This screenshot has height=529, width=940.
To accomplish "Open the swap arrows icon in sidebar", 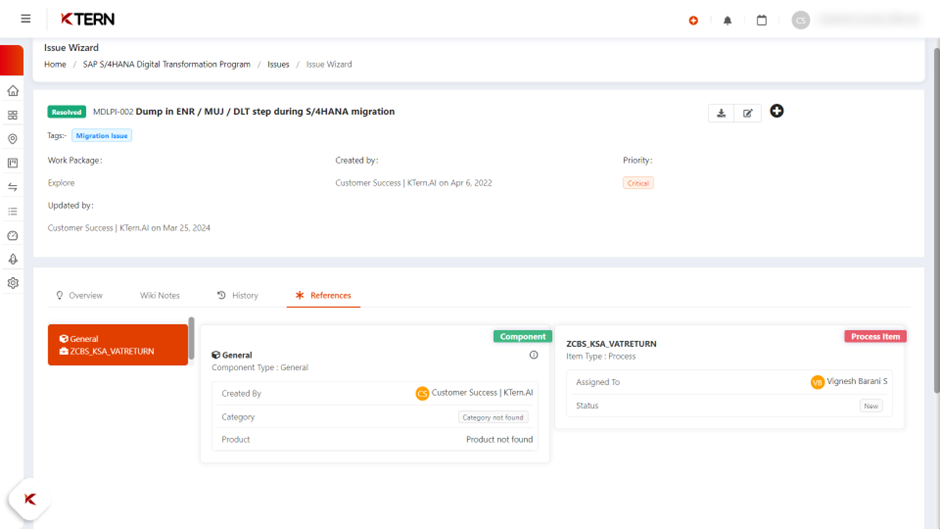I will [13, 187].
